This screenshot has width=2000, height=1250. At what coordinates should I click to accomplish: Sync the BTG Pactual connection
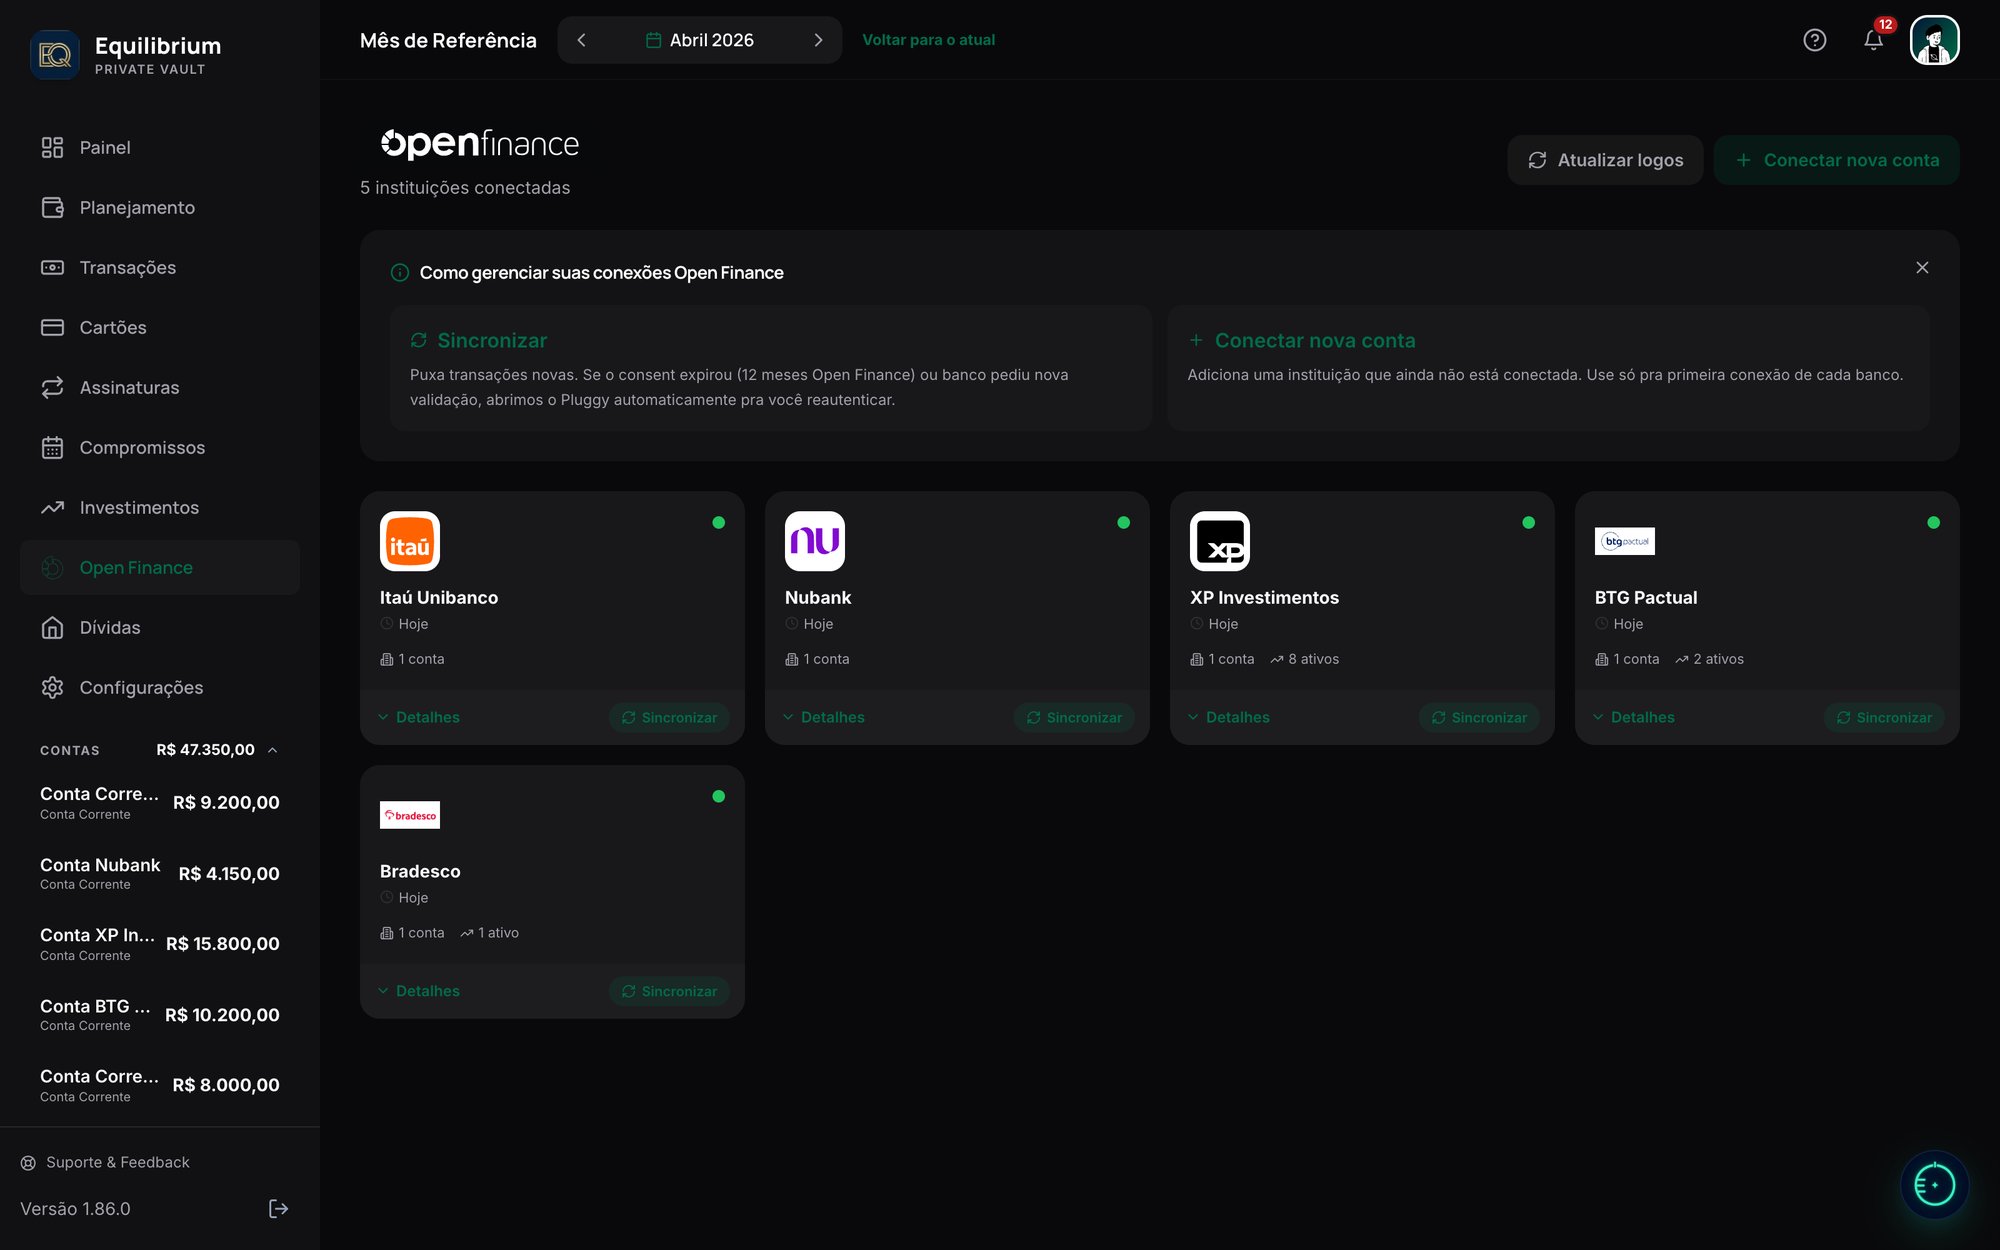click(x=1884, y=717)
